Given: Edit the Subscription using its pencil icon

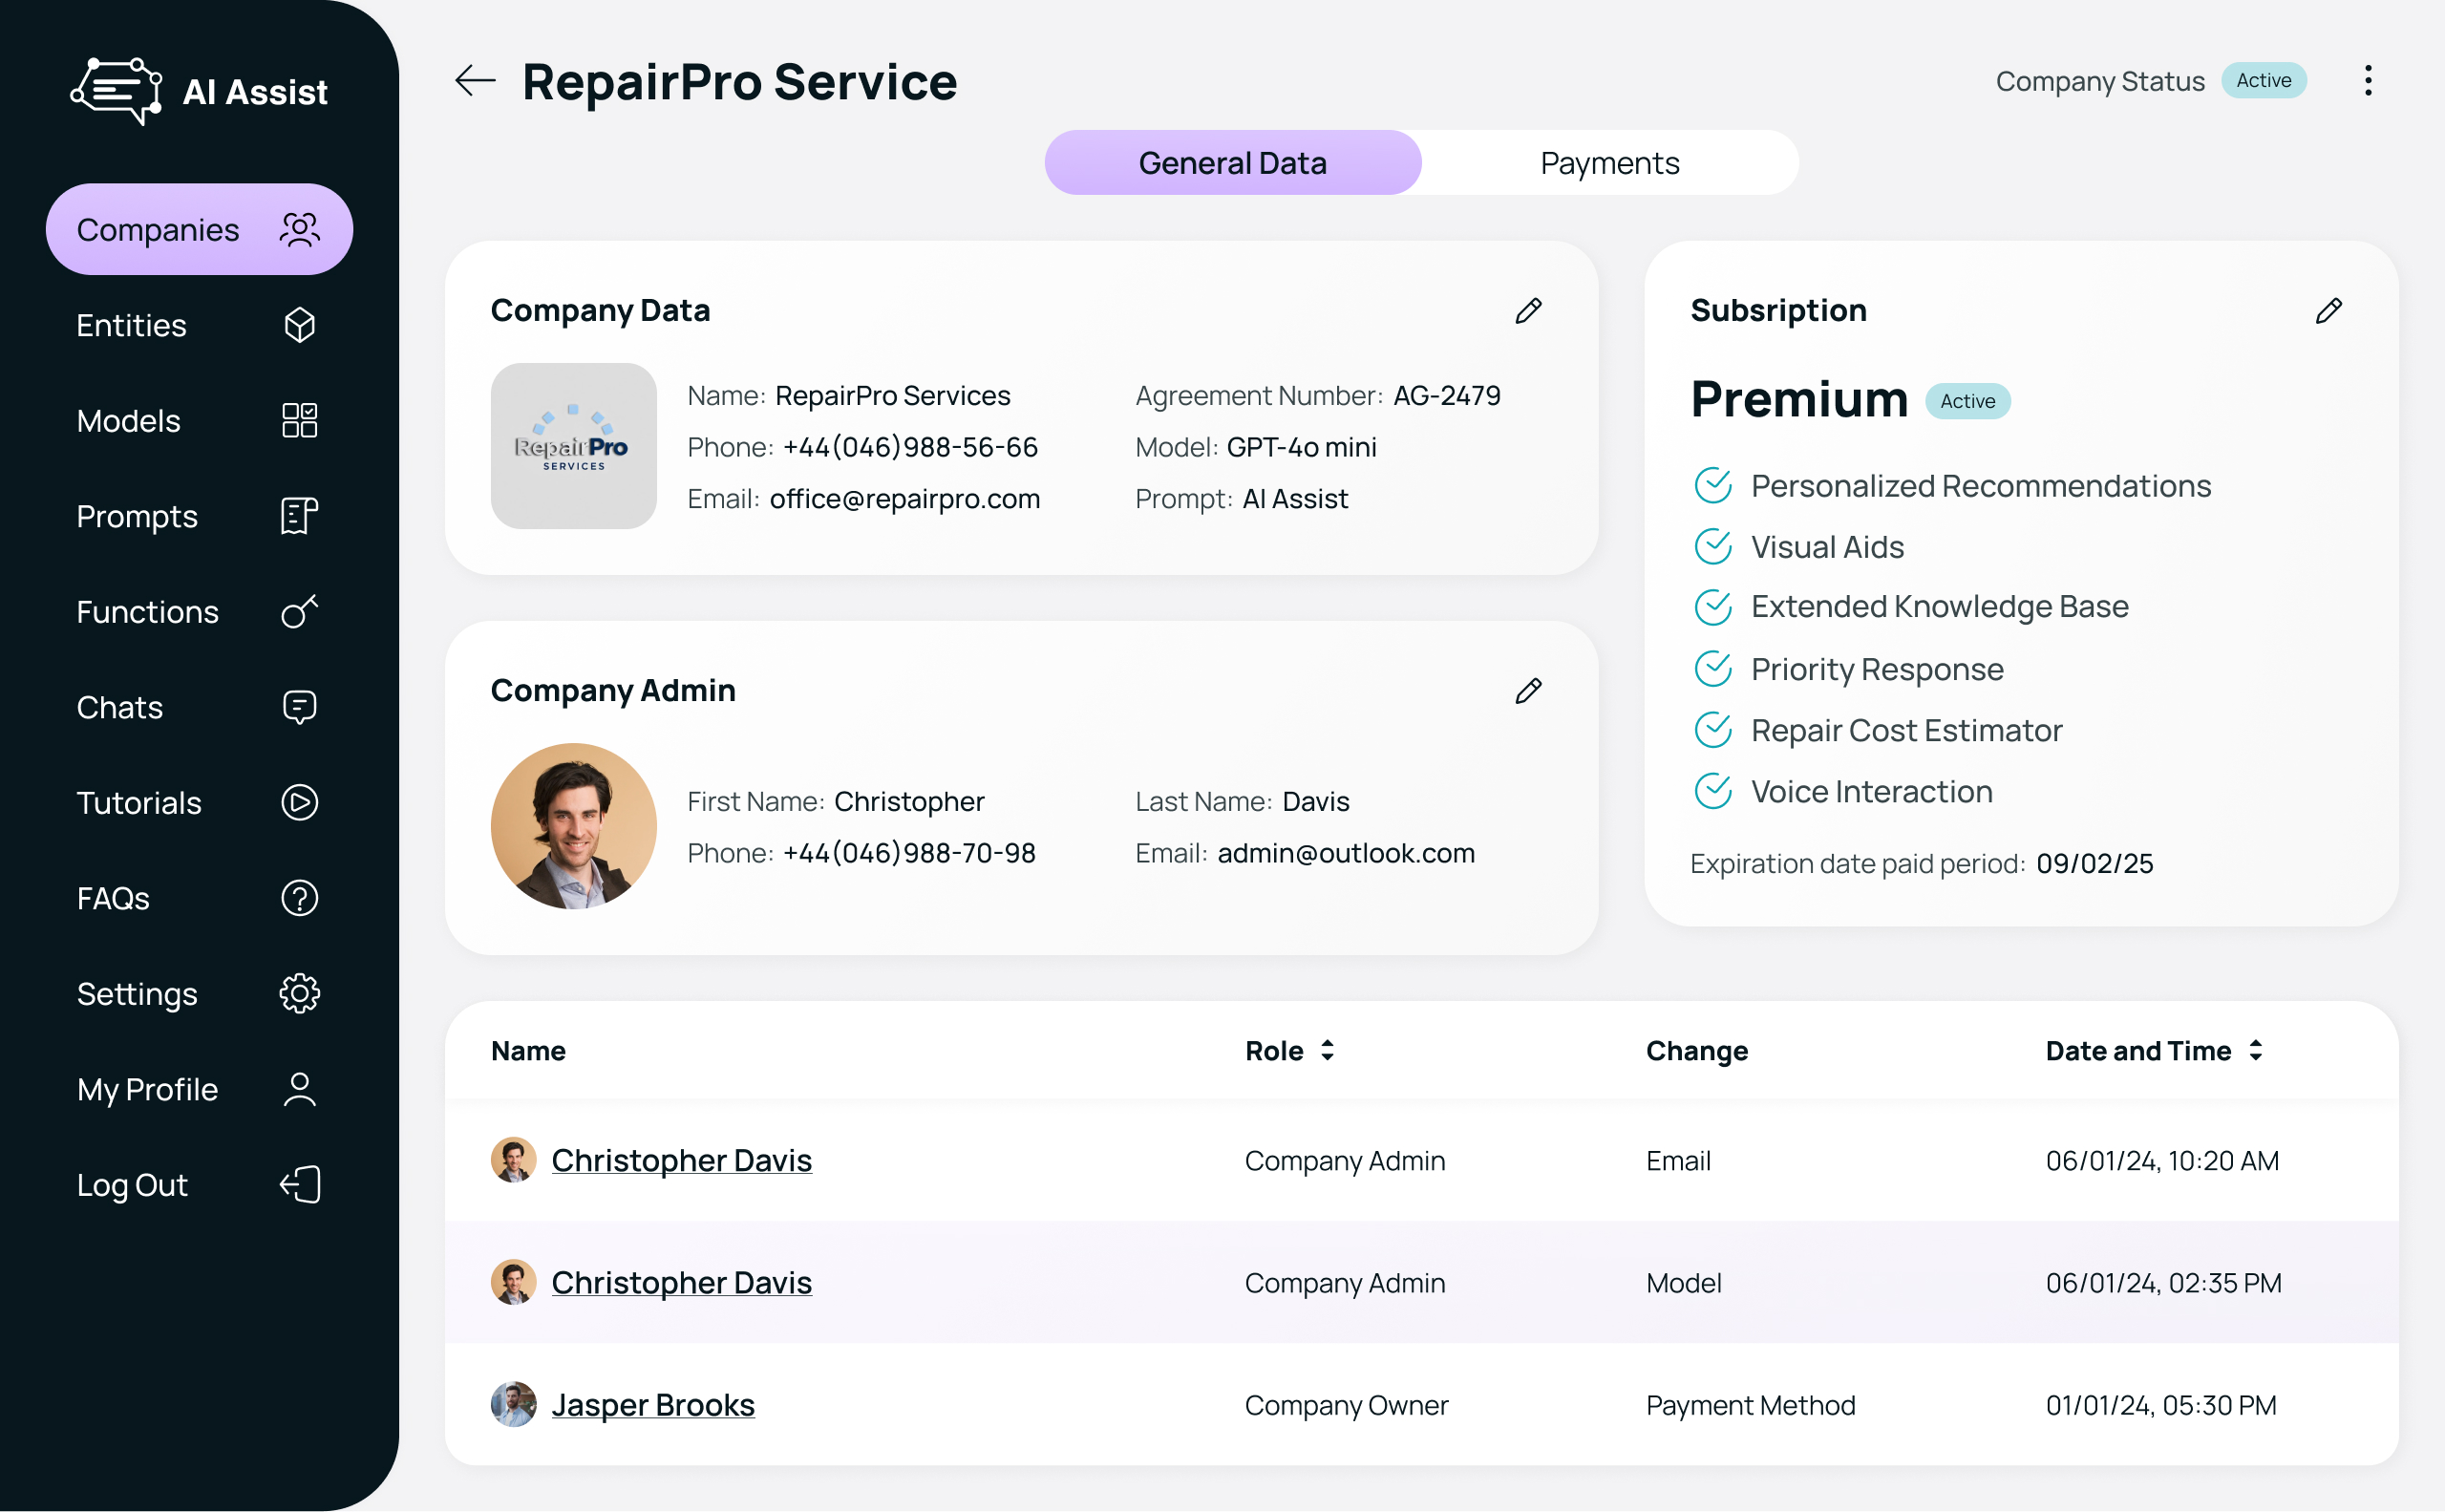Looking at the screenshot, I should pos(2329,311).
